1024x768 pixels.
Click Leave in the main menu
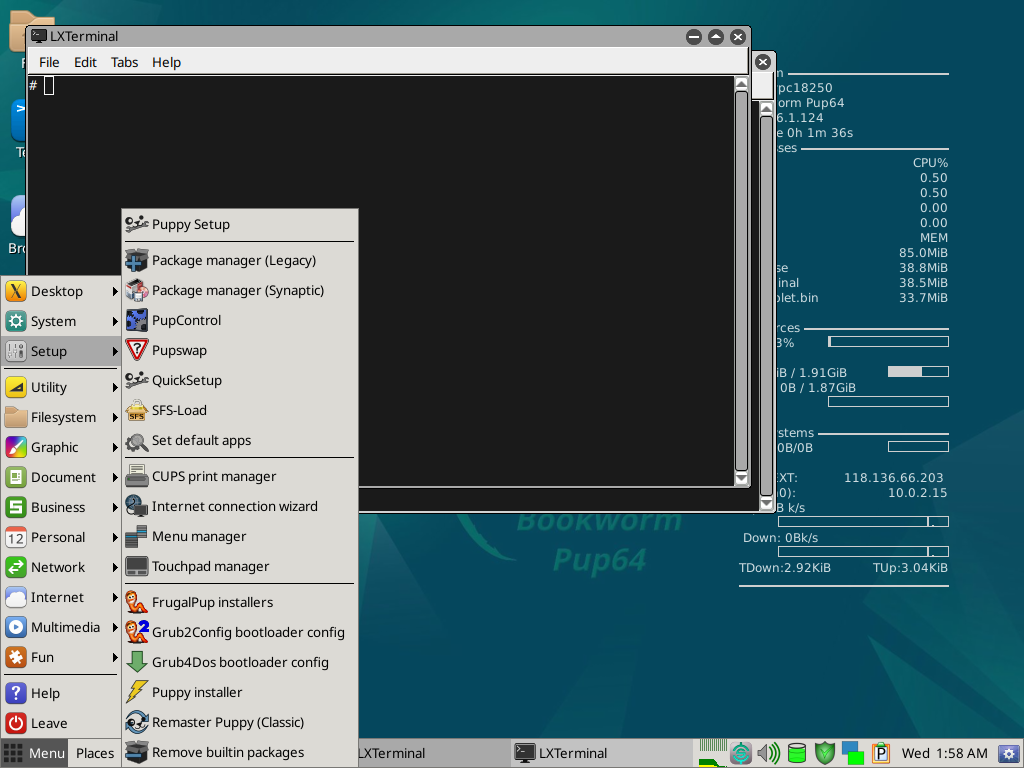[x=61, y=724]
